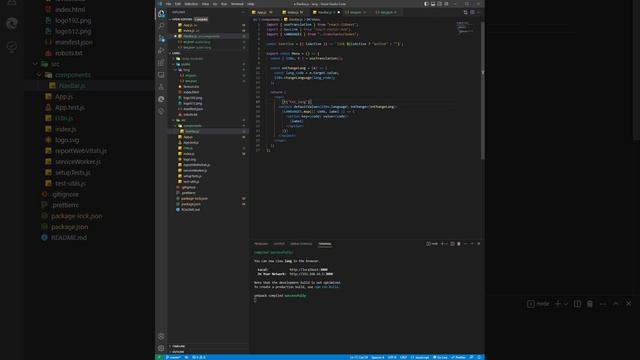This screenshot has width=640, height=360.
Task: Open the Extensions view in activity bar
Action: click(x=161, y=63)
